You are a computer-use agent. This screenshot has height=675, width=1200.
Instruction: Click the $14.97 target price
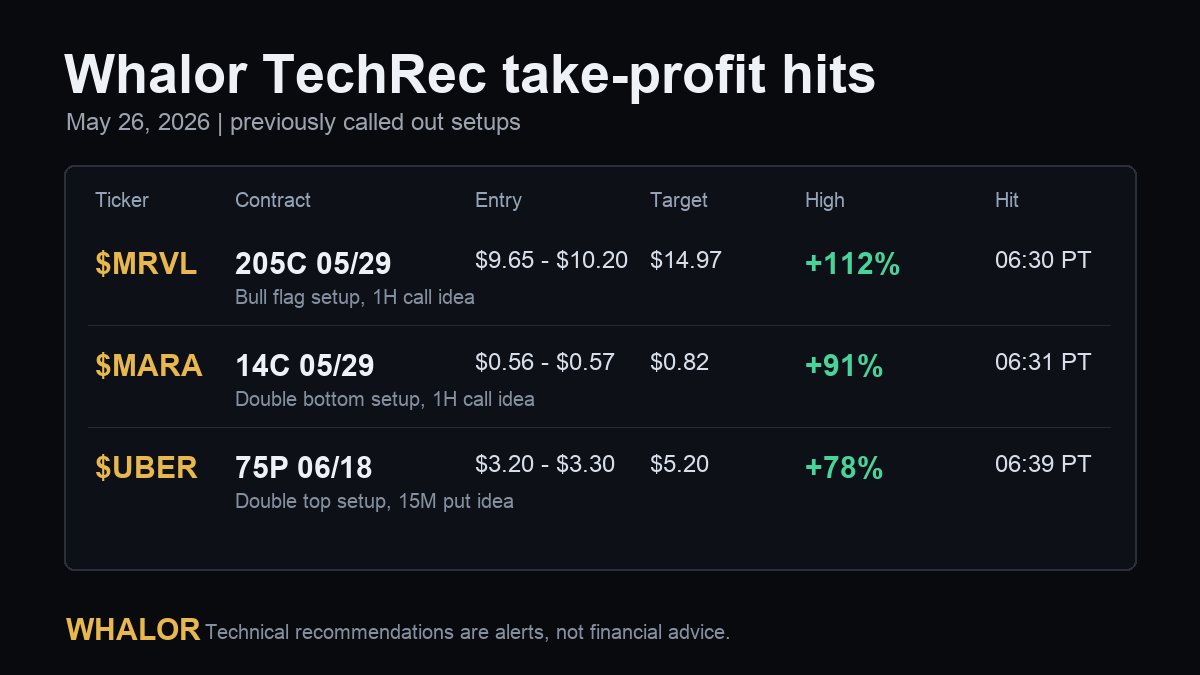click(x=686, y=260)
